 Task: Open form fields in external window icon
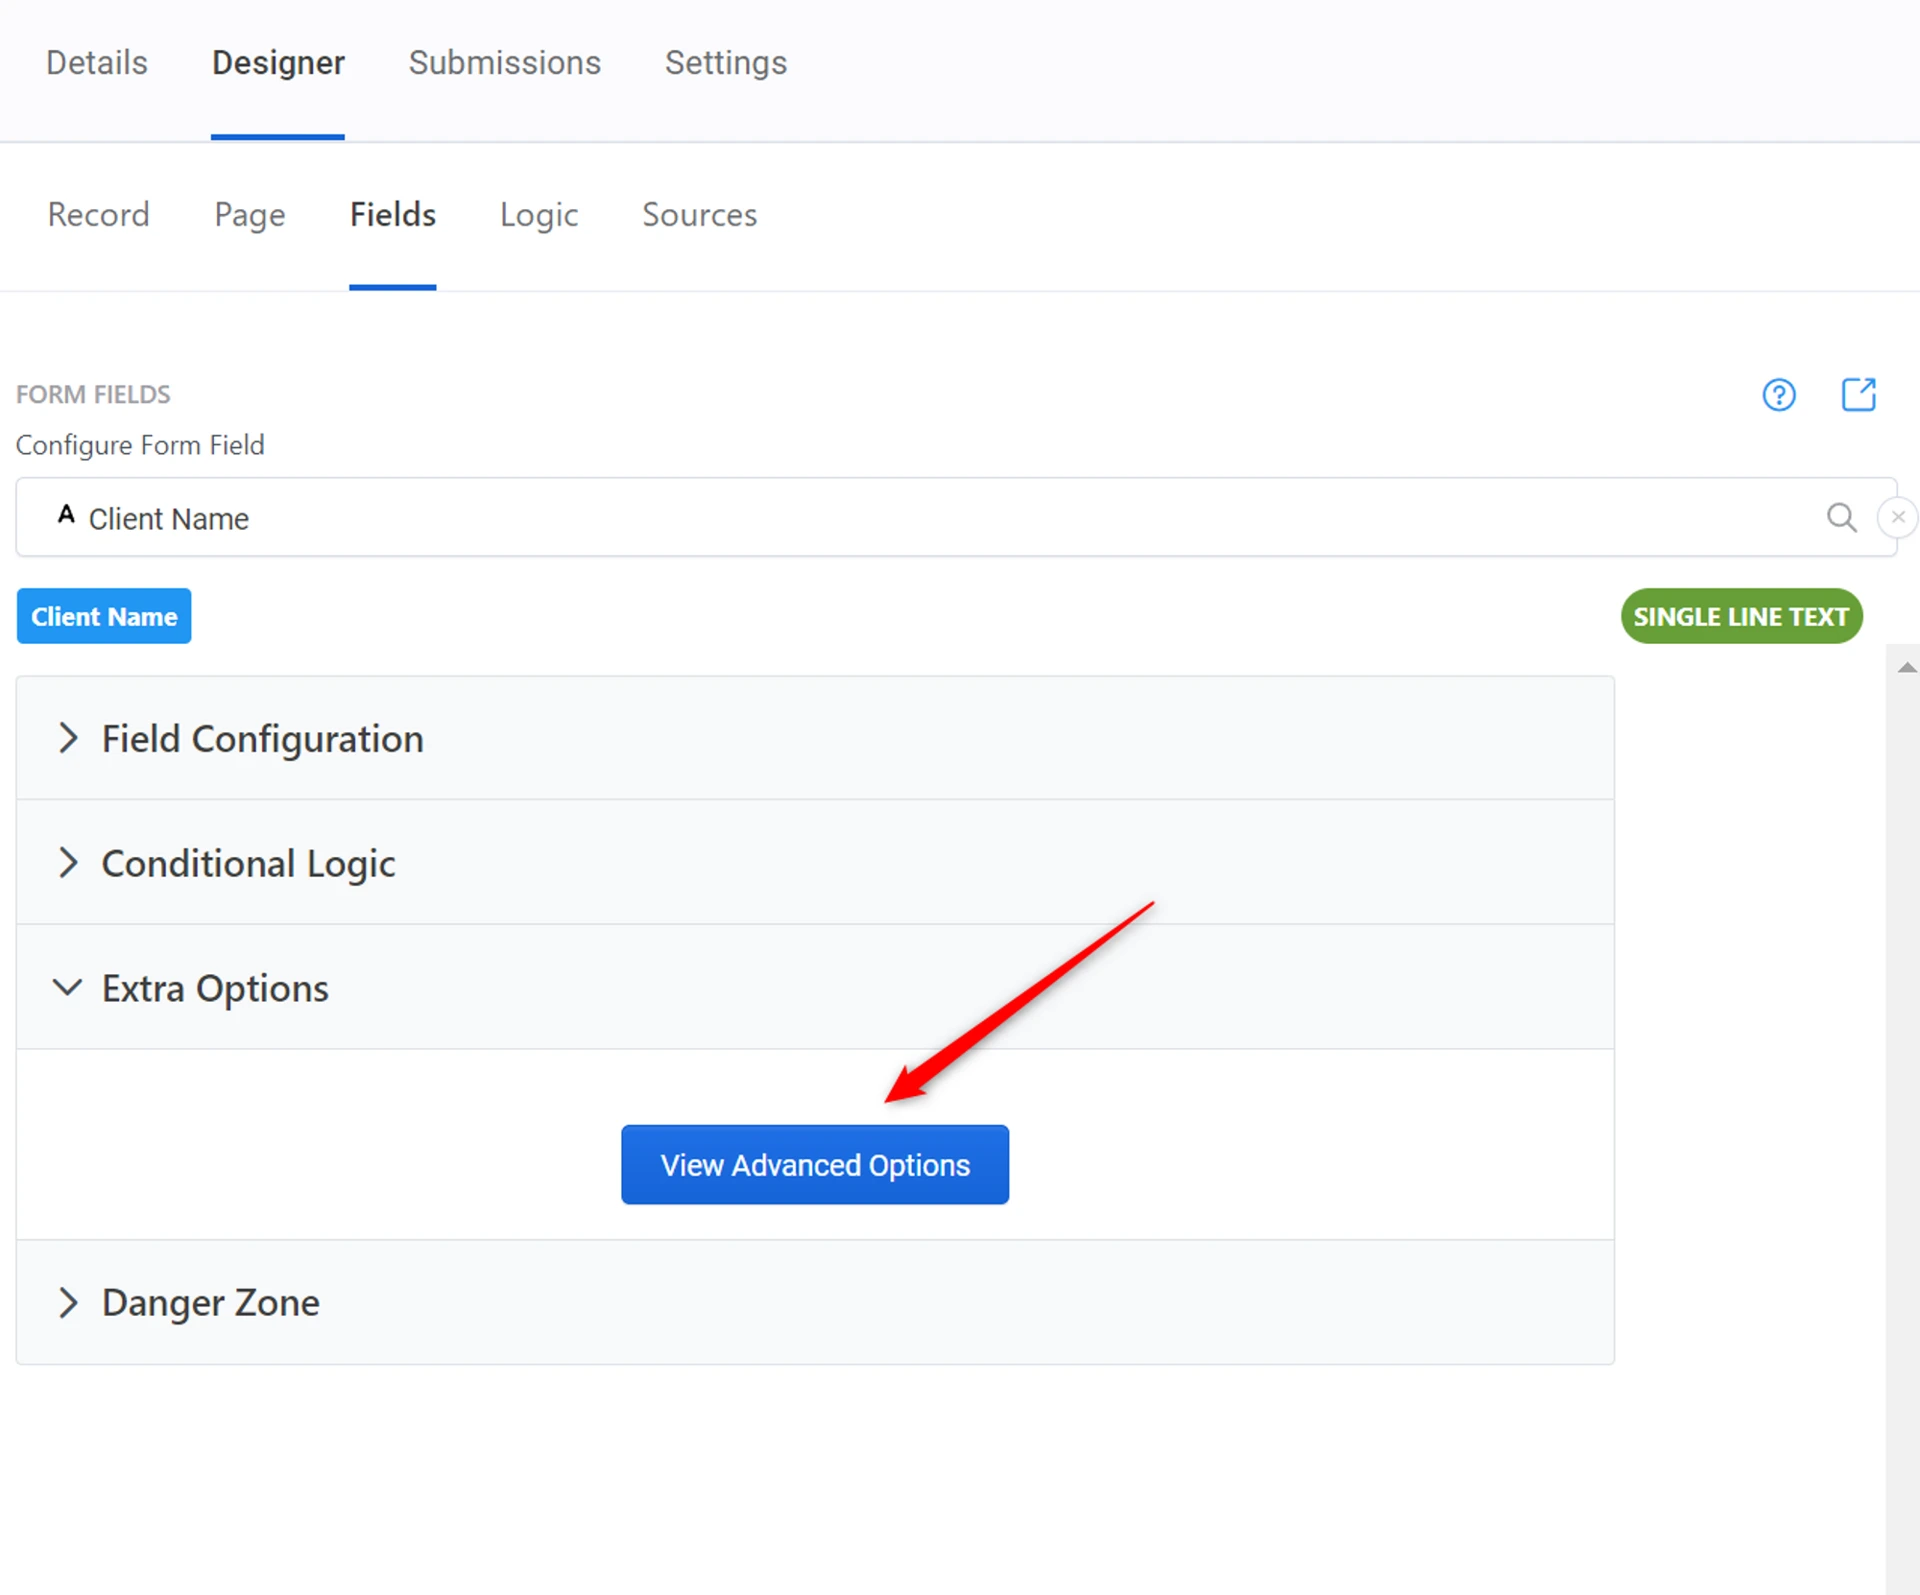(1858, 394)
